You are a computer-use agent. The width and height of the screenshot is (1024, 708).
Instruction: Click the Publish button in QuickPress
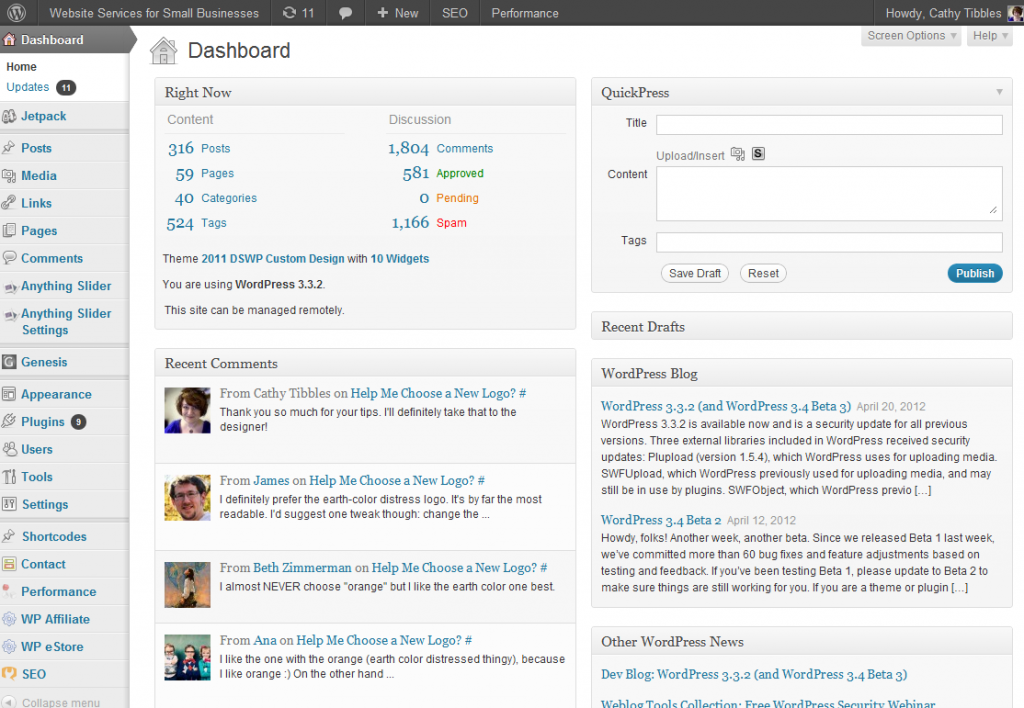click(x=975, y=274)
